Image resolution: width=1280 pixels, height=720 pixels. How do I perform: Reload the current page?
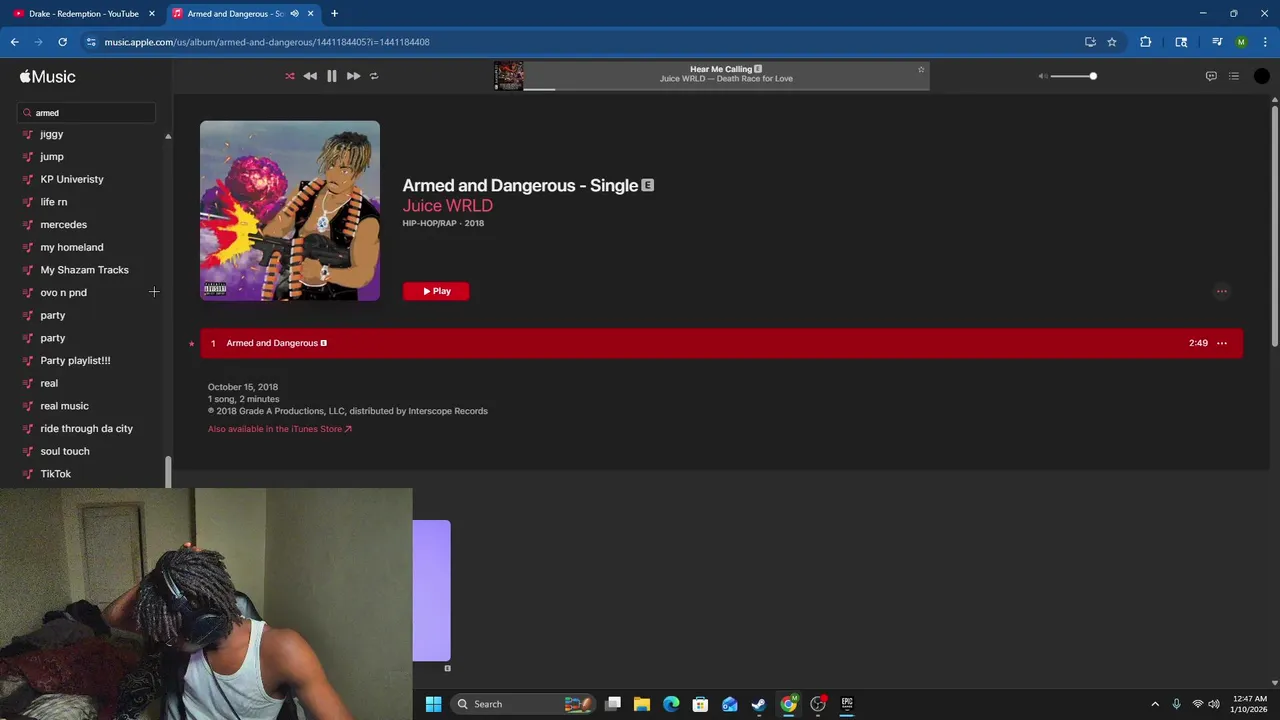62,42
